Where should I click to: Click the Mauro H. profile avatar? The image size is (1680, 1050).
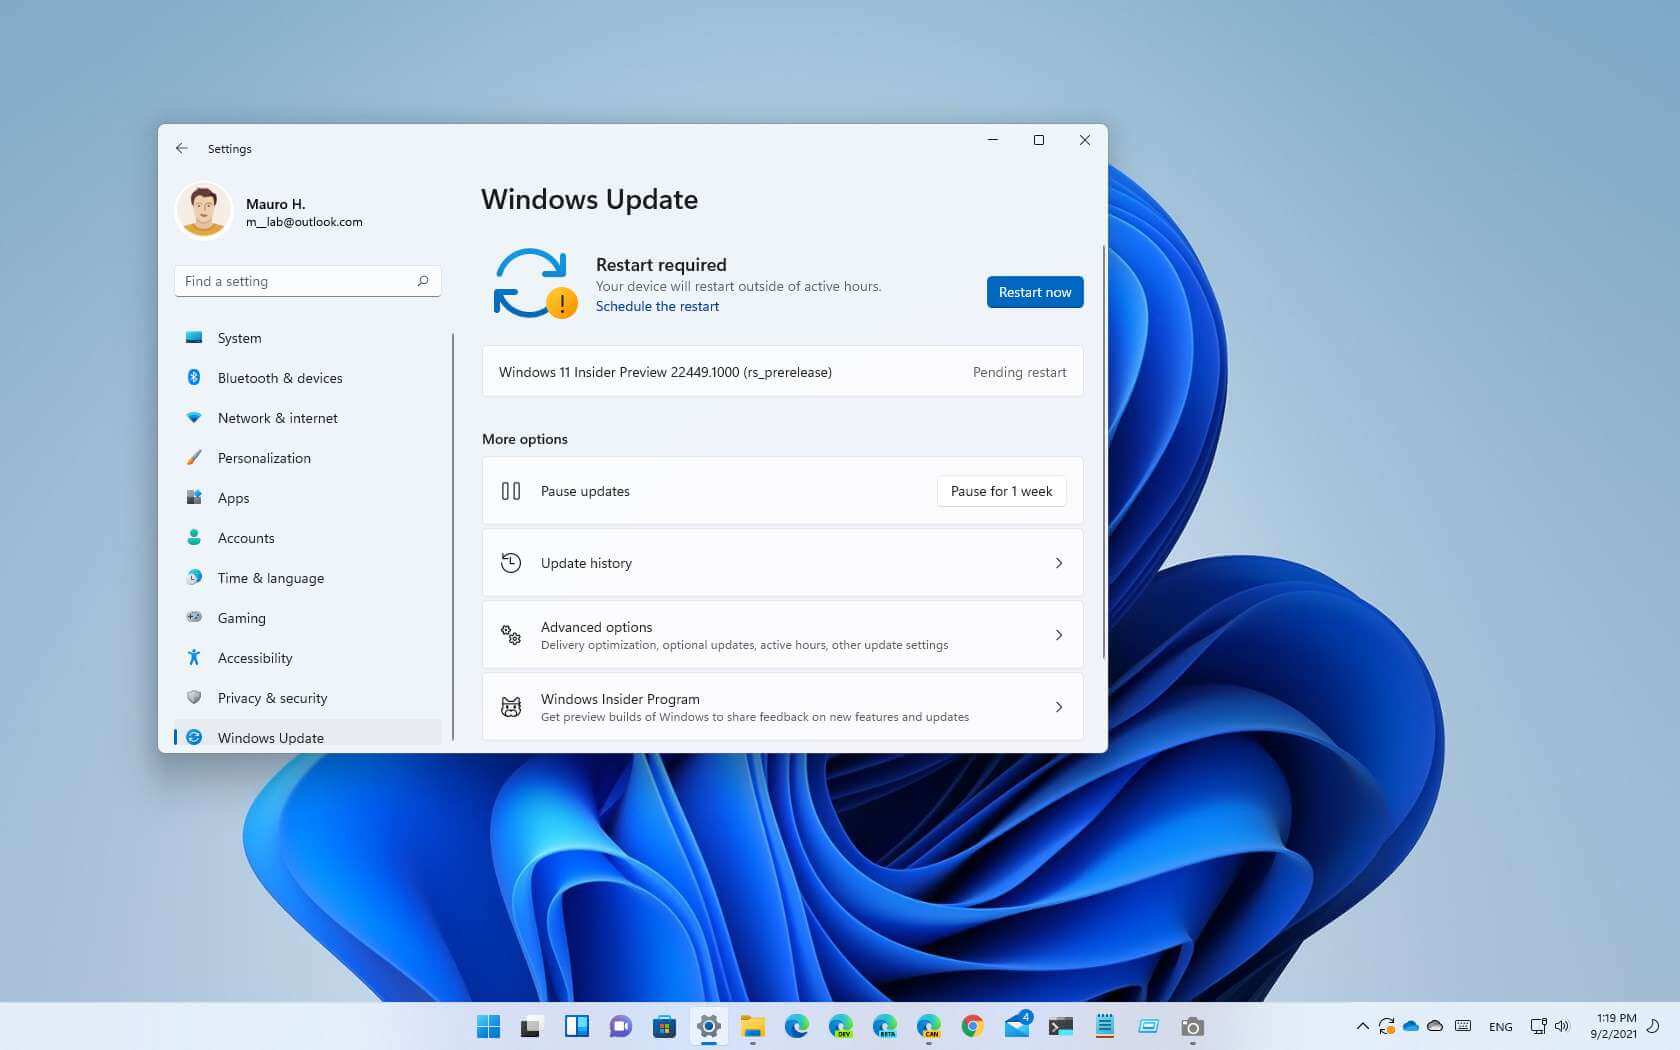[204, 211]
